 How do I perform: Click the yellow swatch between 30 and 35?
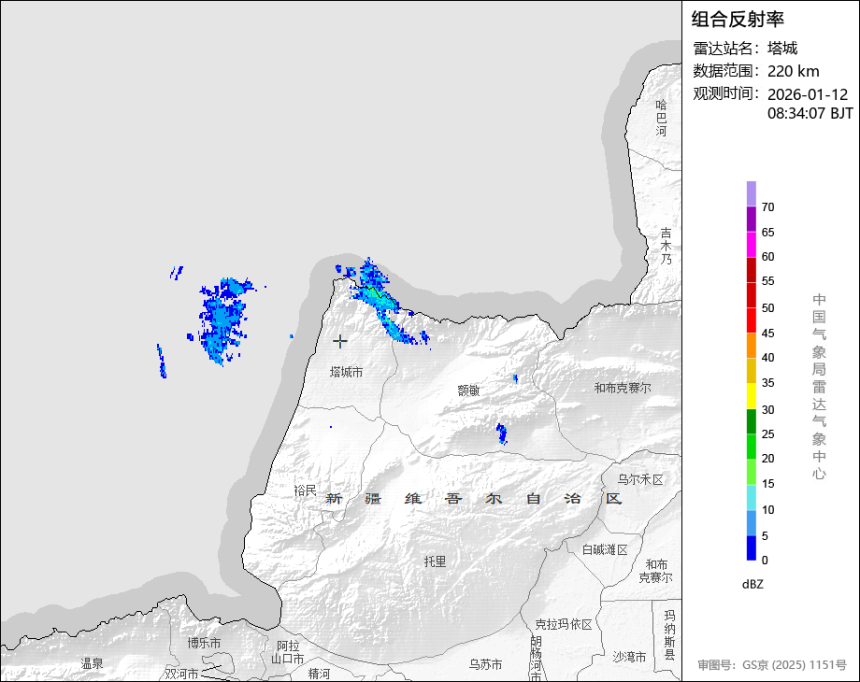click(751, 396)
